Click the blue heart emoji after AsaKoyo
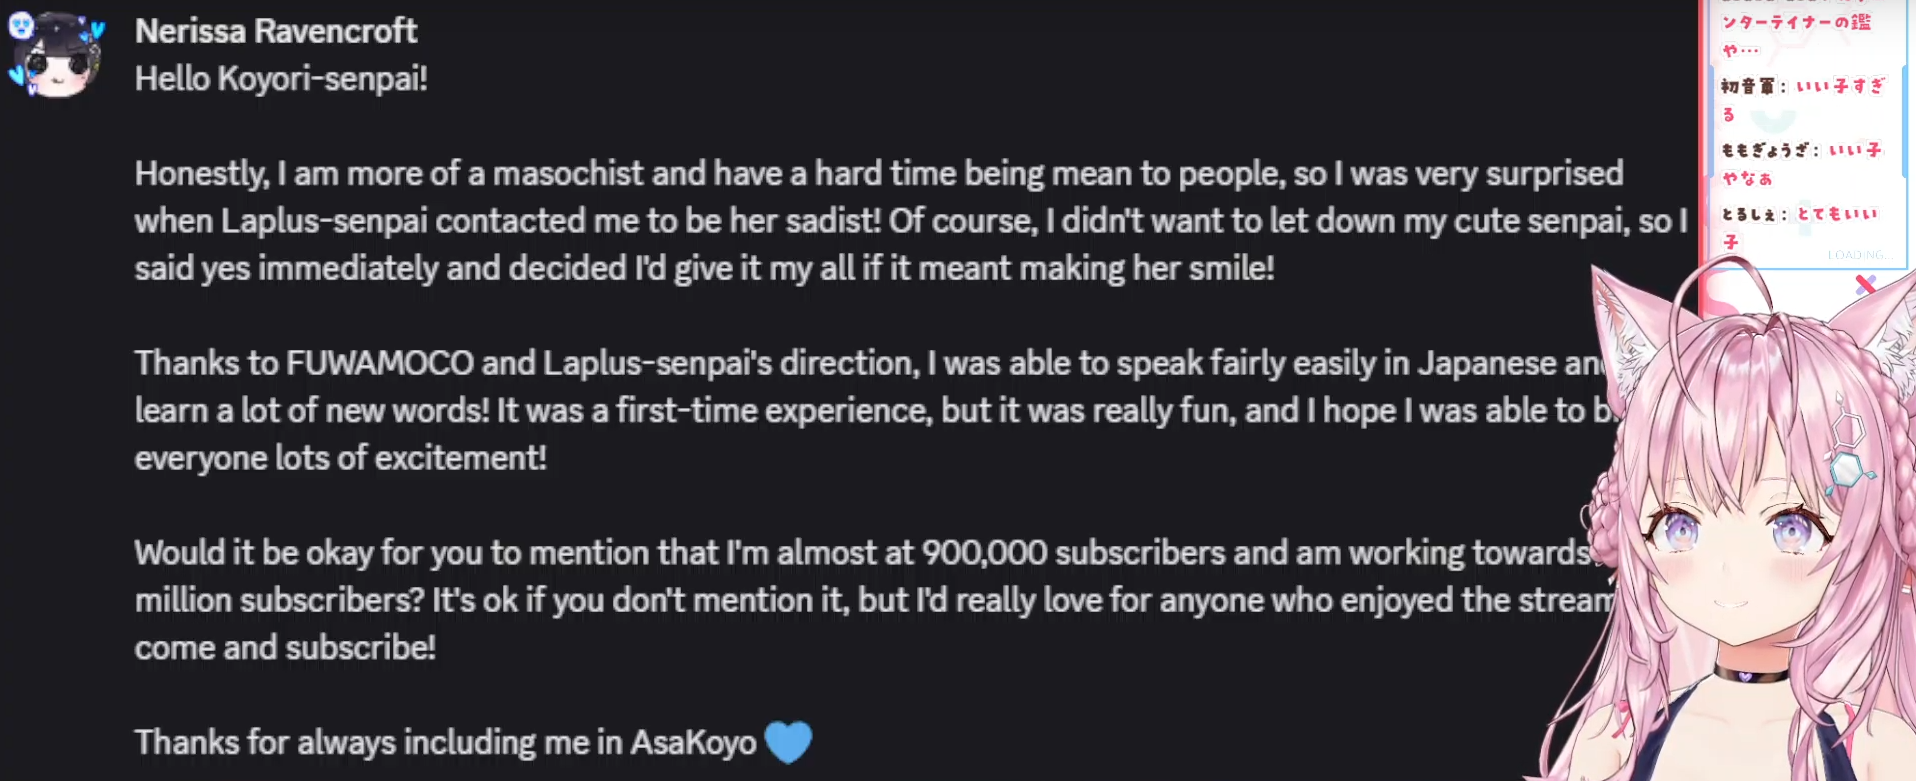The image size is (1916, 781). coord(788,742)
